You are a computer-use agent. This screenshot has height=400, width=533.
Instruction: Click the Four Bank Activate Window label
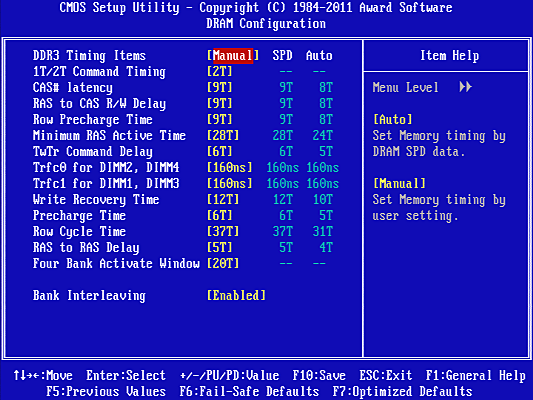pyautogui.click(x=116, y=263)
